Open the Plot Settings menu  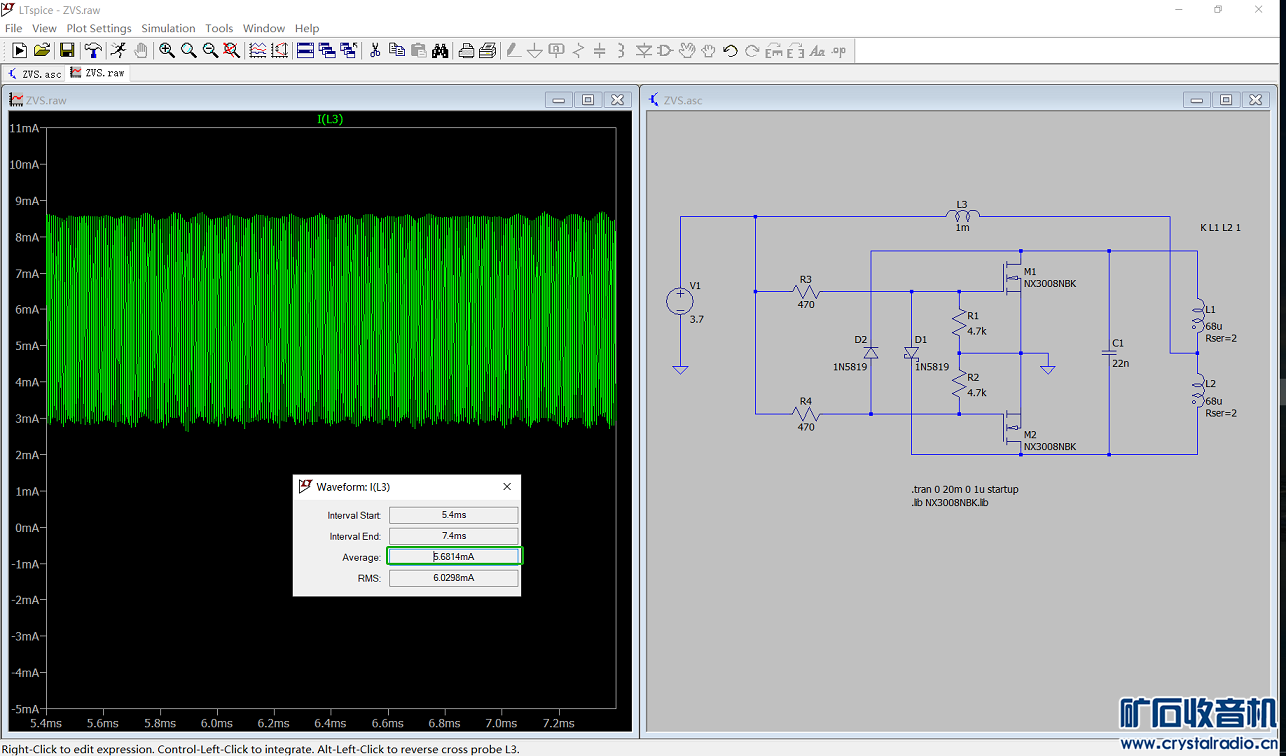[99, 28]
